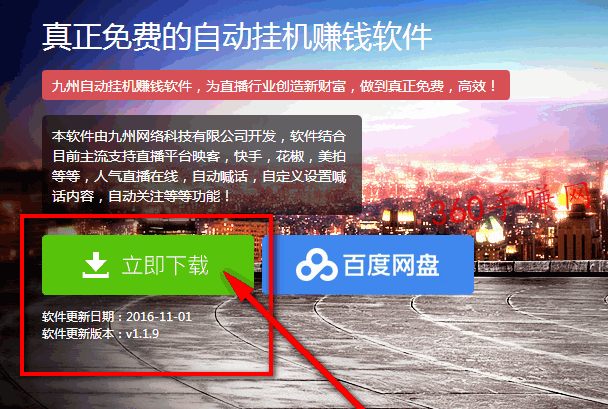Click 高效！ at the banner's end
Viewport: 608px width, 409px height.
pyautogui.click(x=477, y=86)
